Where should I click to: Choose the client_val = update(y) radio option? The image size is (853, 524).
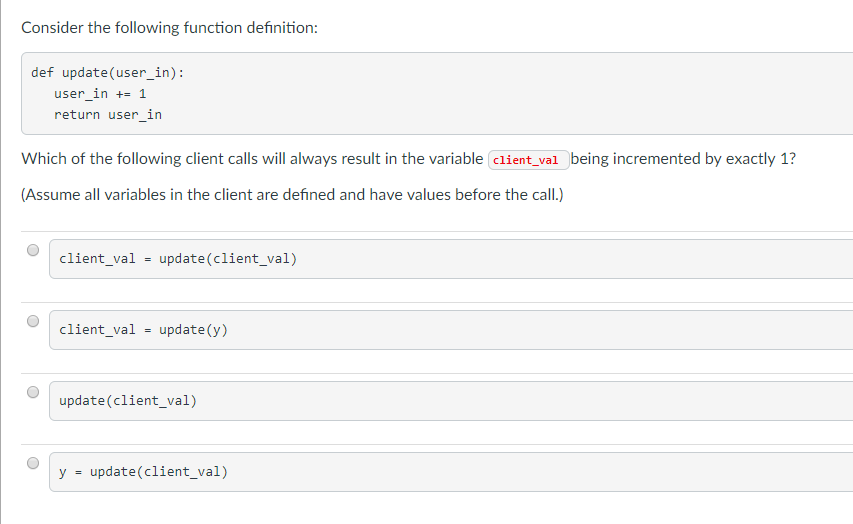33,321
